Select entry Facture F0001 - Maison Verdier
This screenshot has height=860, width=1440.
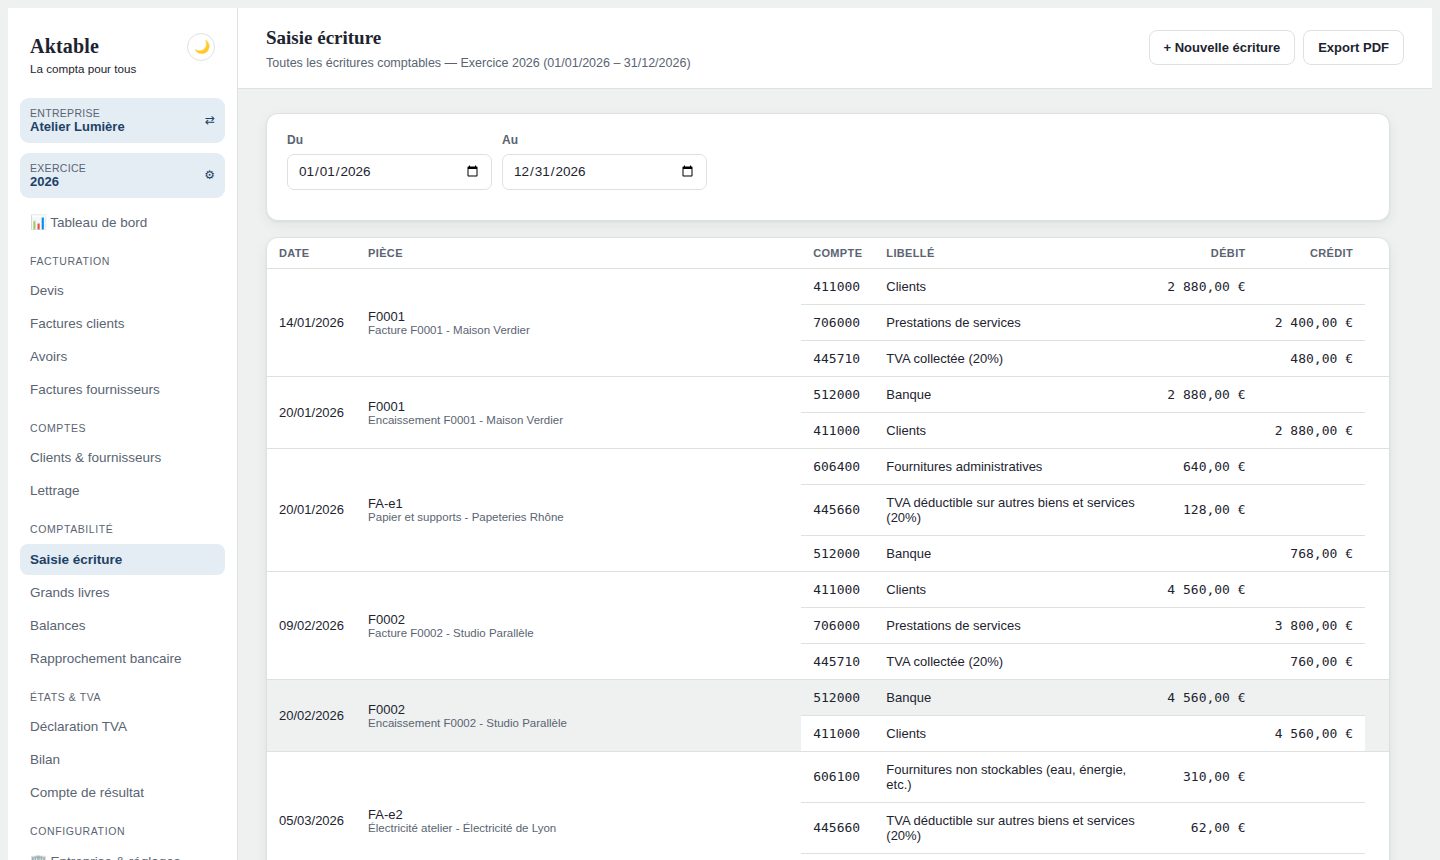pos(449,330)
